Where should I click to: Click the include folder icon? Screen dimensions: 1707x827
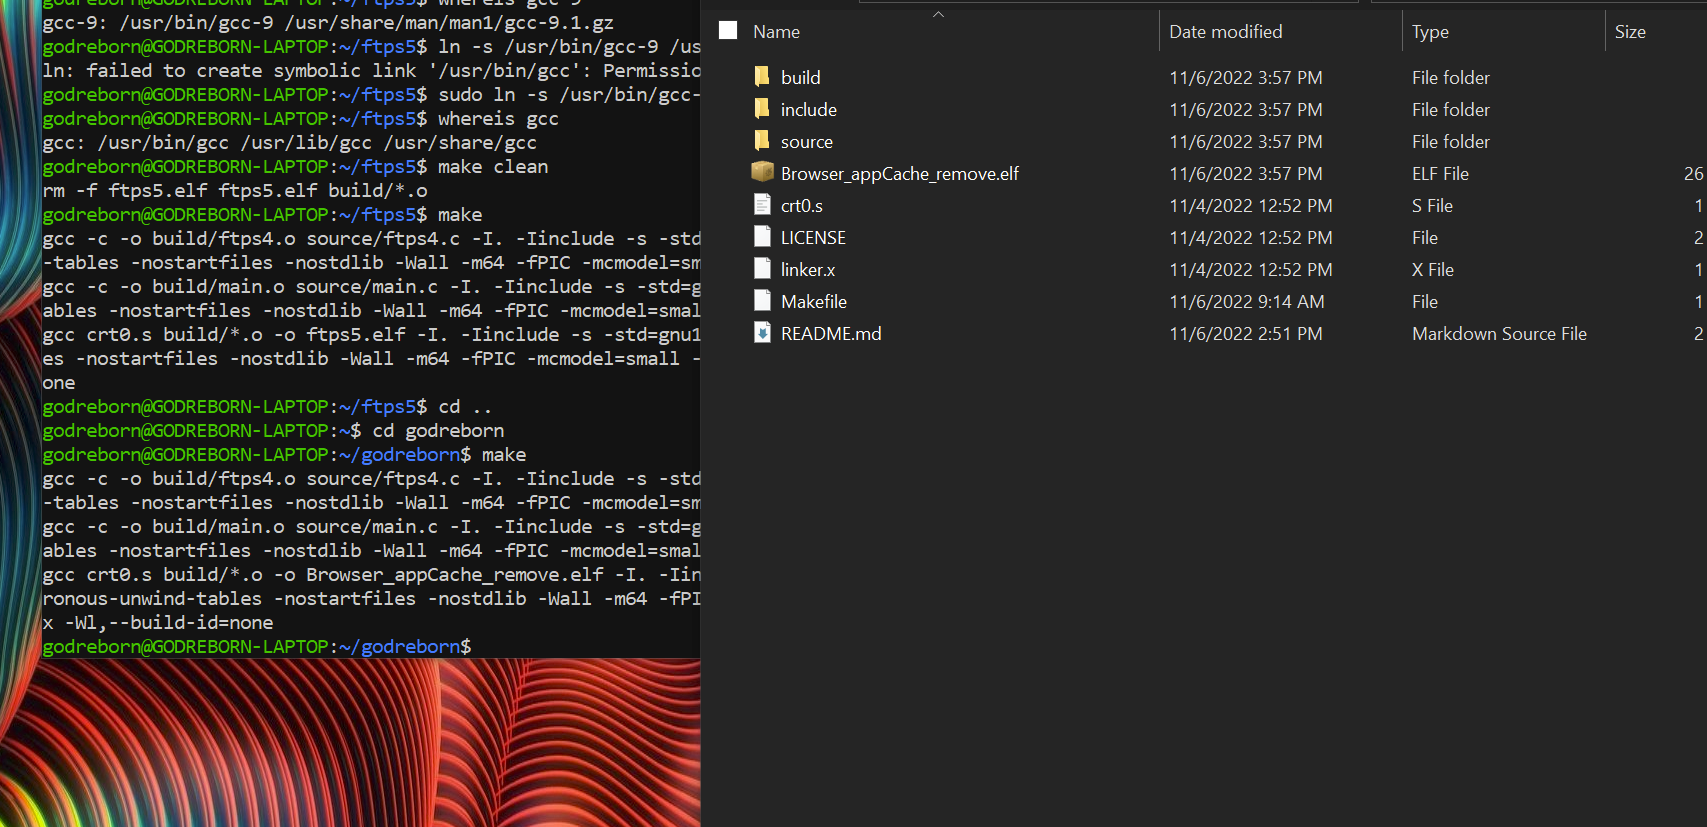coord(762,109)
